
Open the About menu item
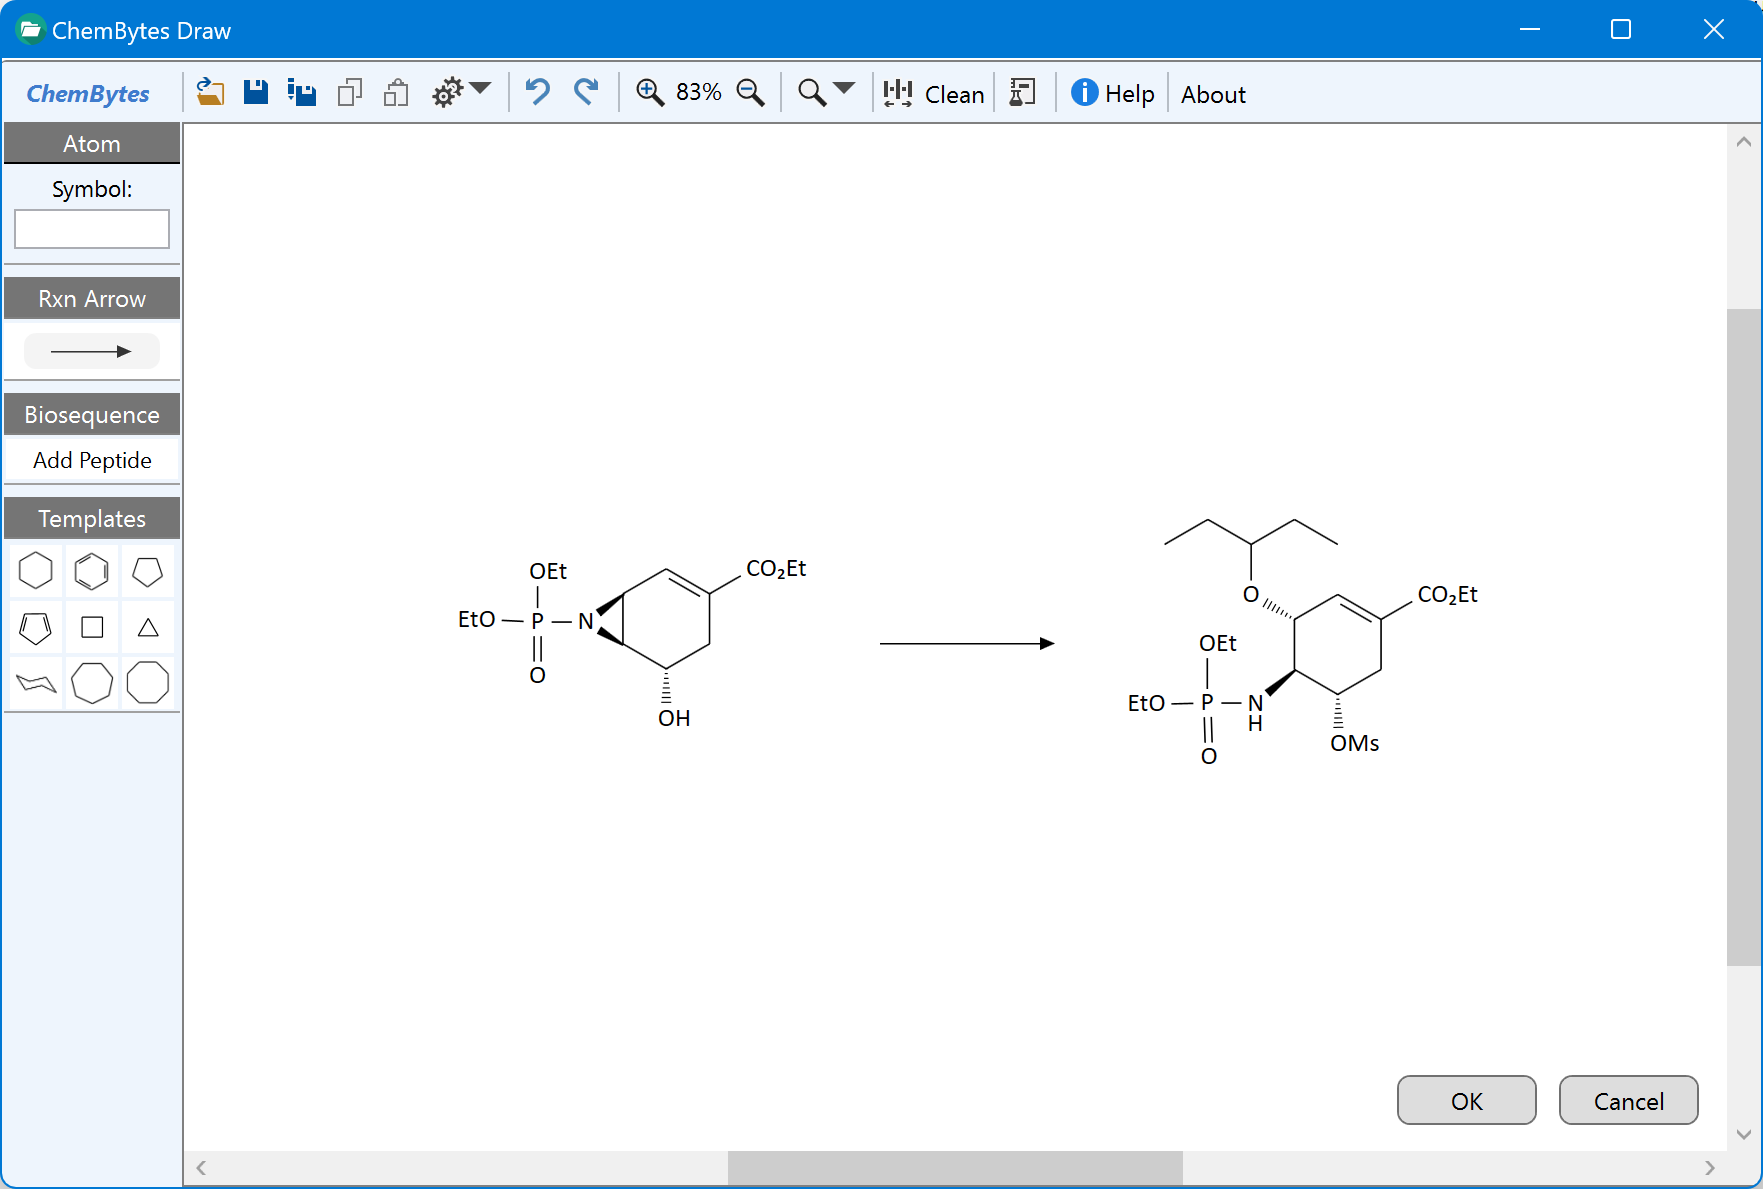click(1213, 94)
